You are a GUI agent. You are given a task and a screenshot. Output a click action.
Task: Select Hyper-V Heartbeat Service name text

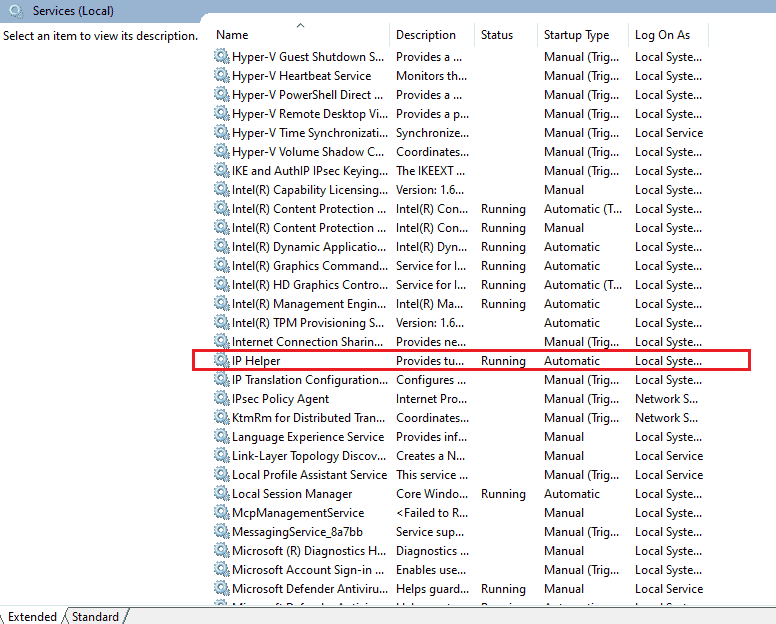[301, 76]
